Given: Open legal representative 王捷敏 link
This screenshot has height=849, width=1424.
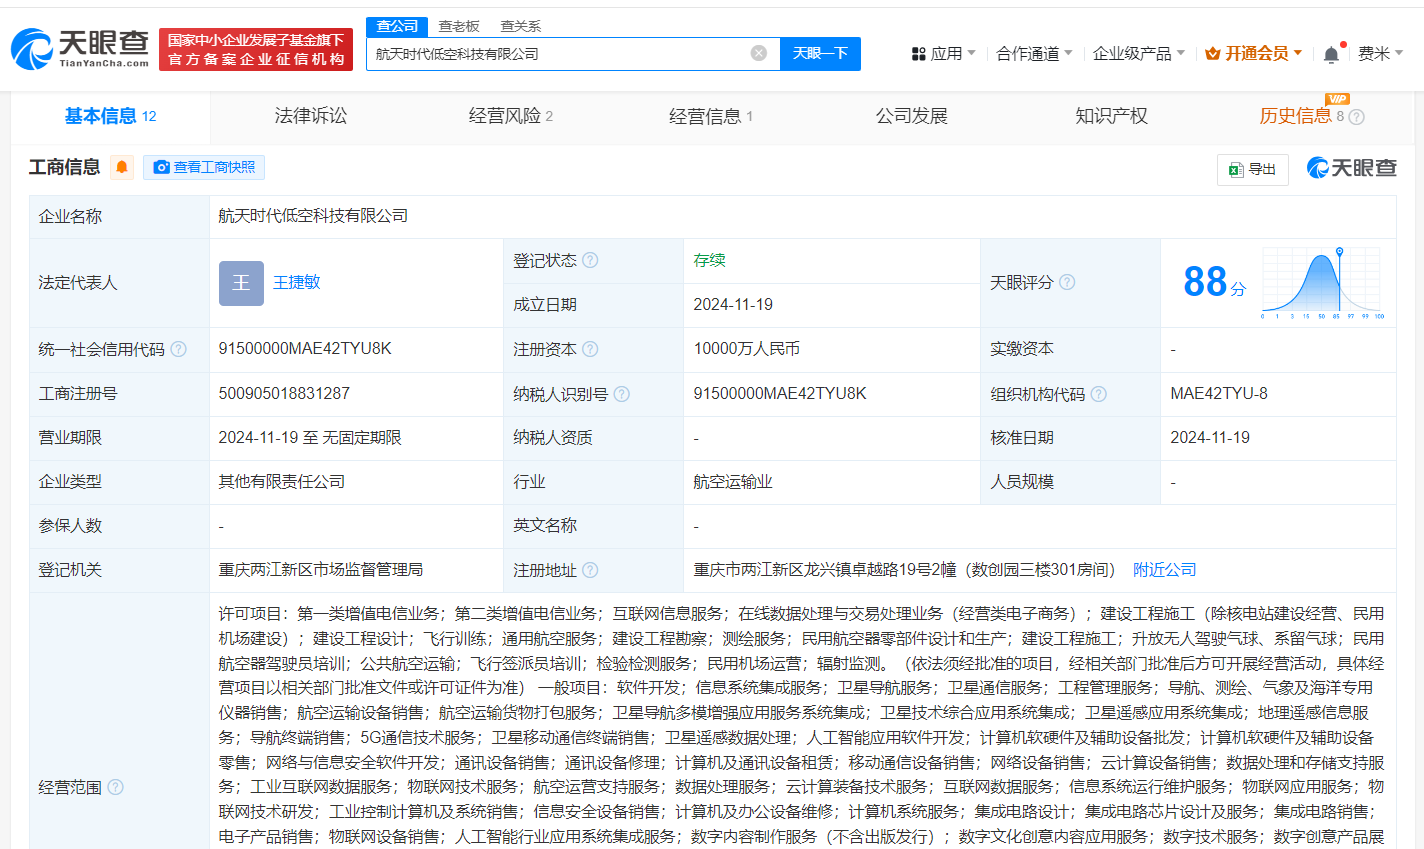Looking at the screenshot, I should pyautogui.click(x=297, y=282).
